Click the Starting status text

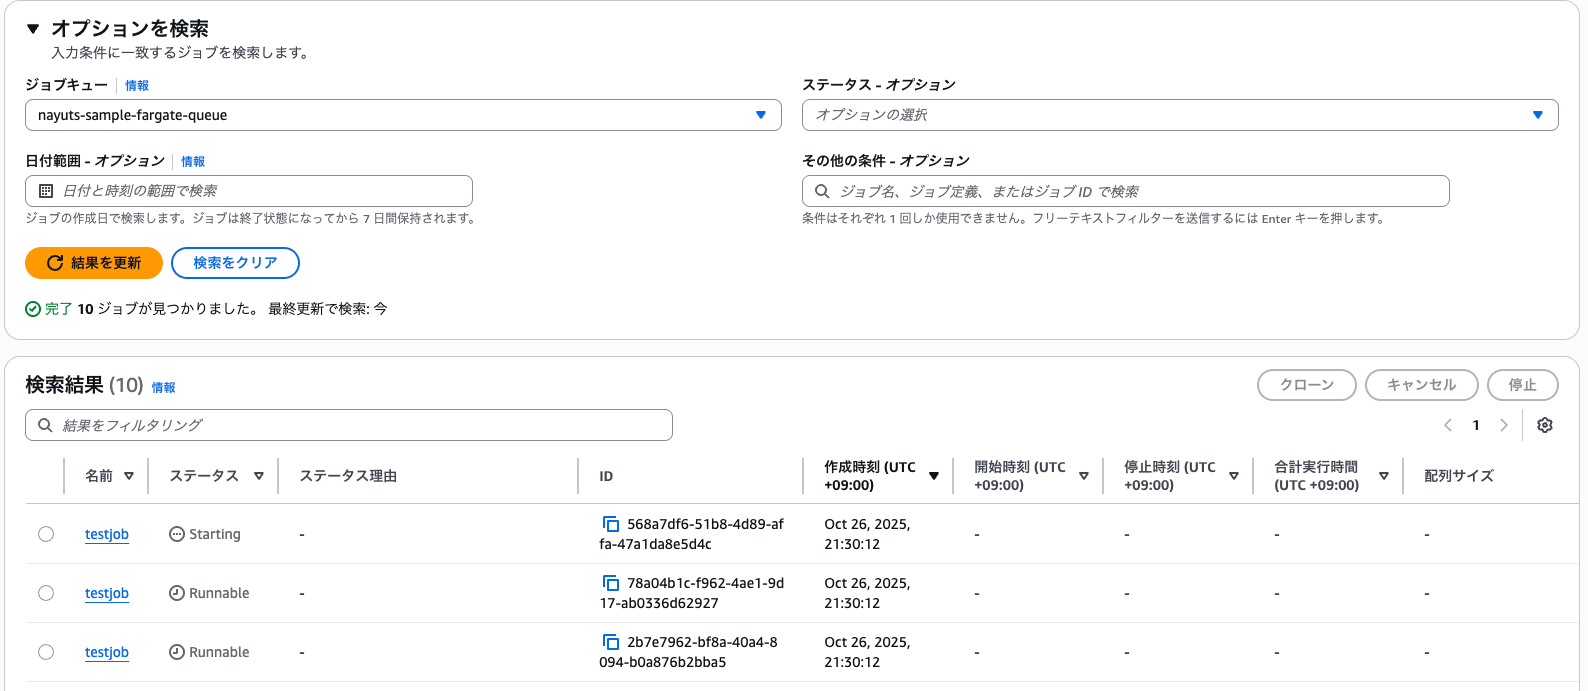point(215,534)
